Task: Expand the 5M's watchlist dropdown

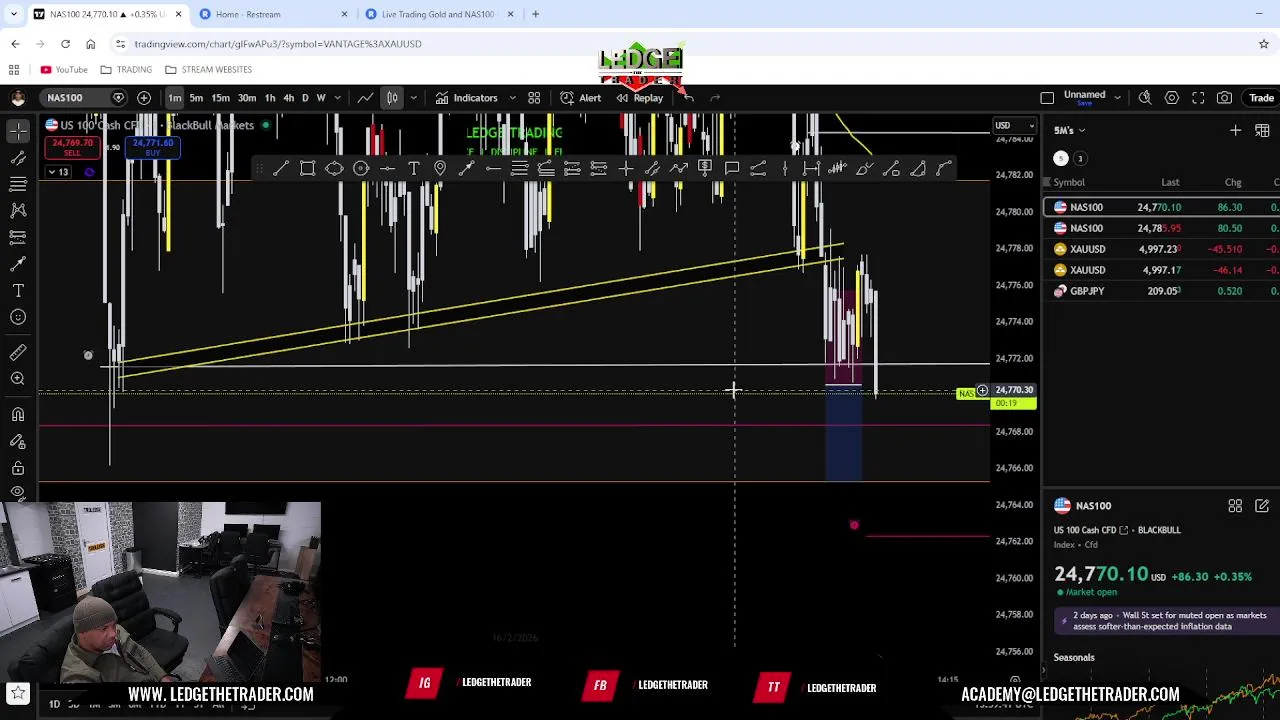Action: (x=1069, y=130)
